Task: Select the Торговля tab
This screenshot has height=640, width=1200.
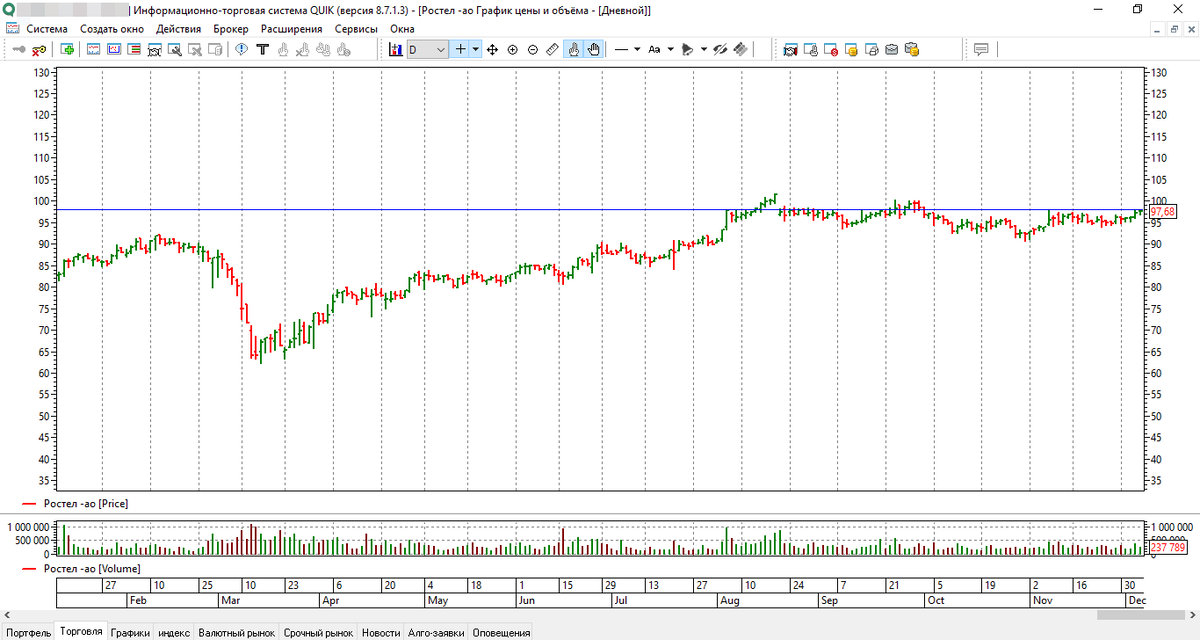Action: [x=81, y=632]
